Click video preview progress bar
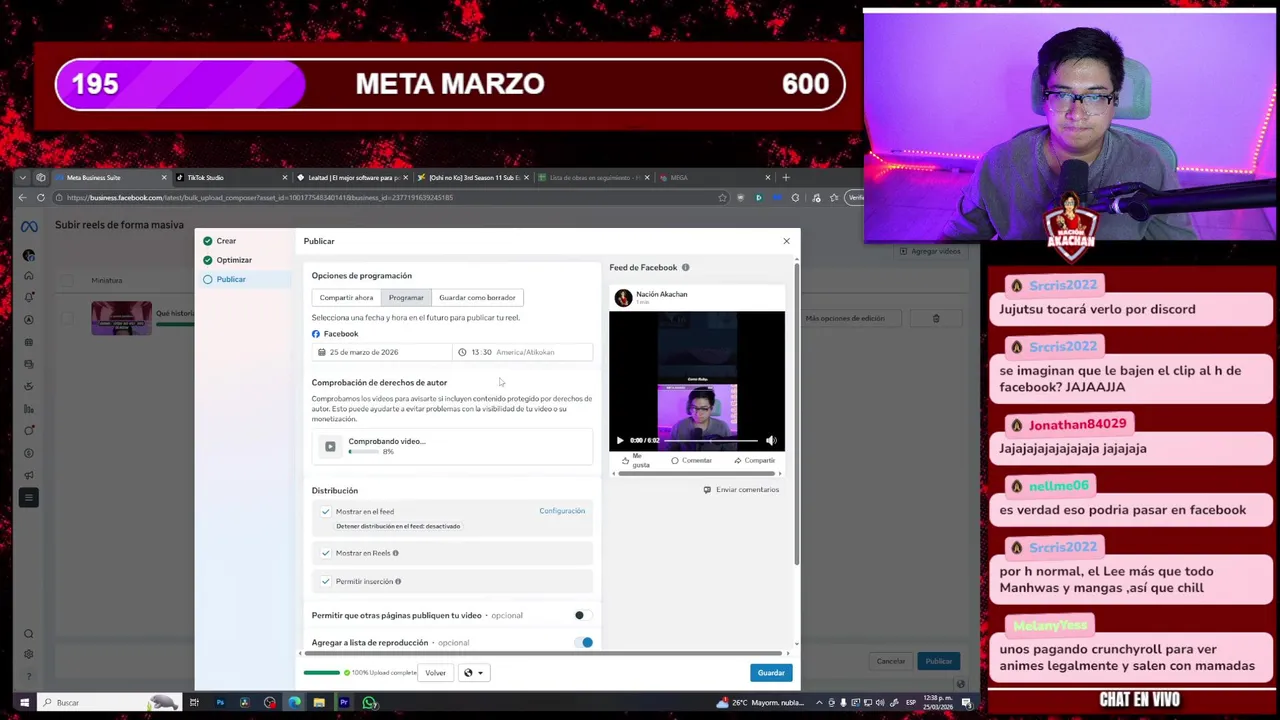 tap(710, 440)
